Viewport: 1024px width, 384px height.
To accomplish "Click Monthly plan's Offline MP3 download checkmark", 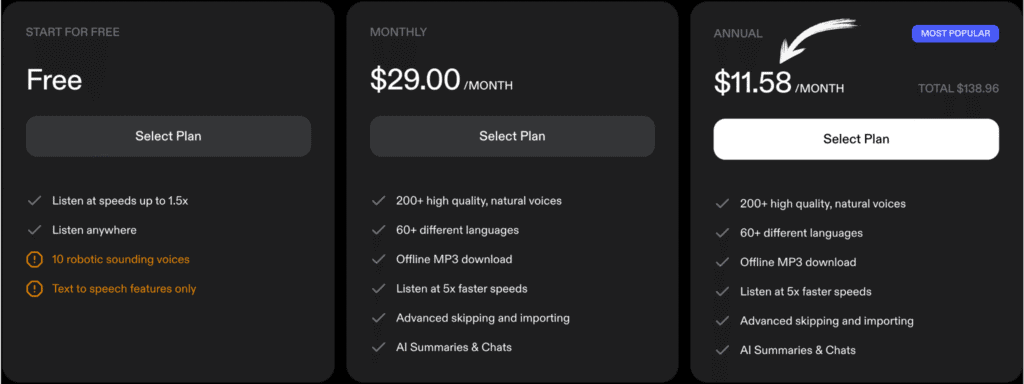I will pos(378,259).
